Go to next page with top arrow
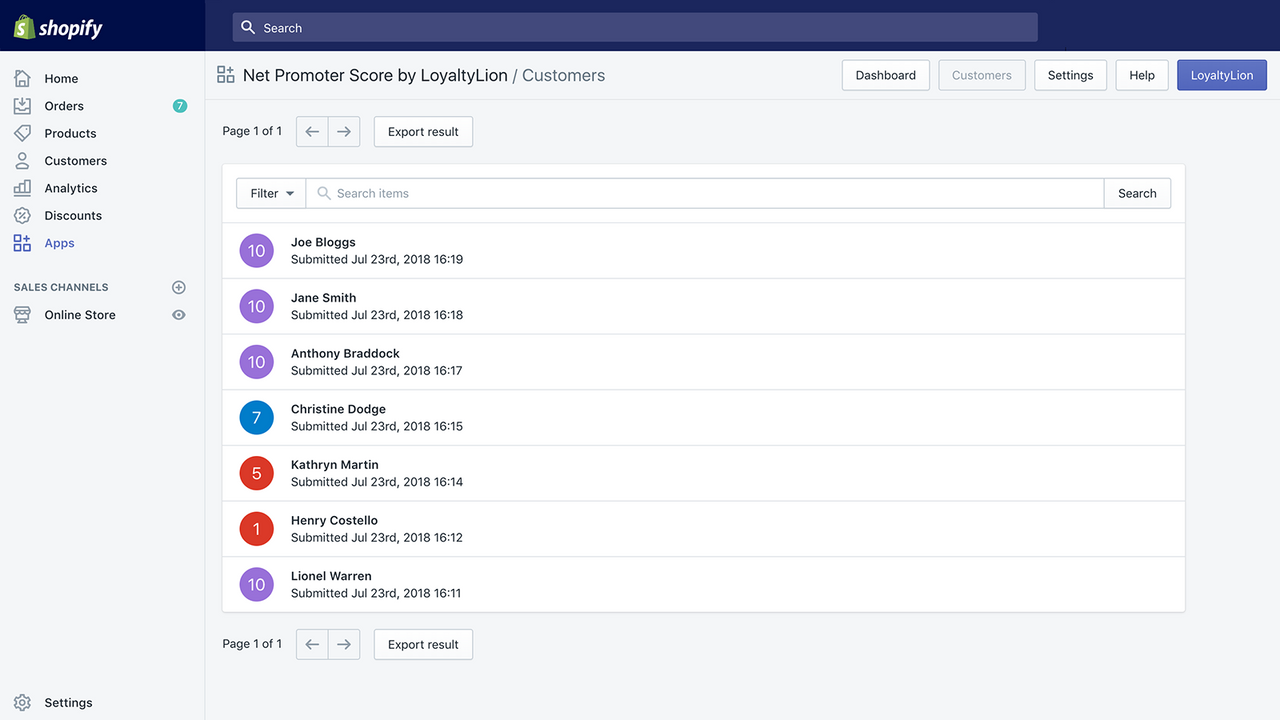 coord(344,131)
